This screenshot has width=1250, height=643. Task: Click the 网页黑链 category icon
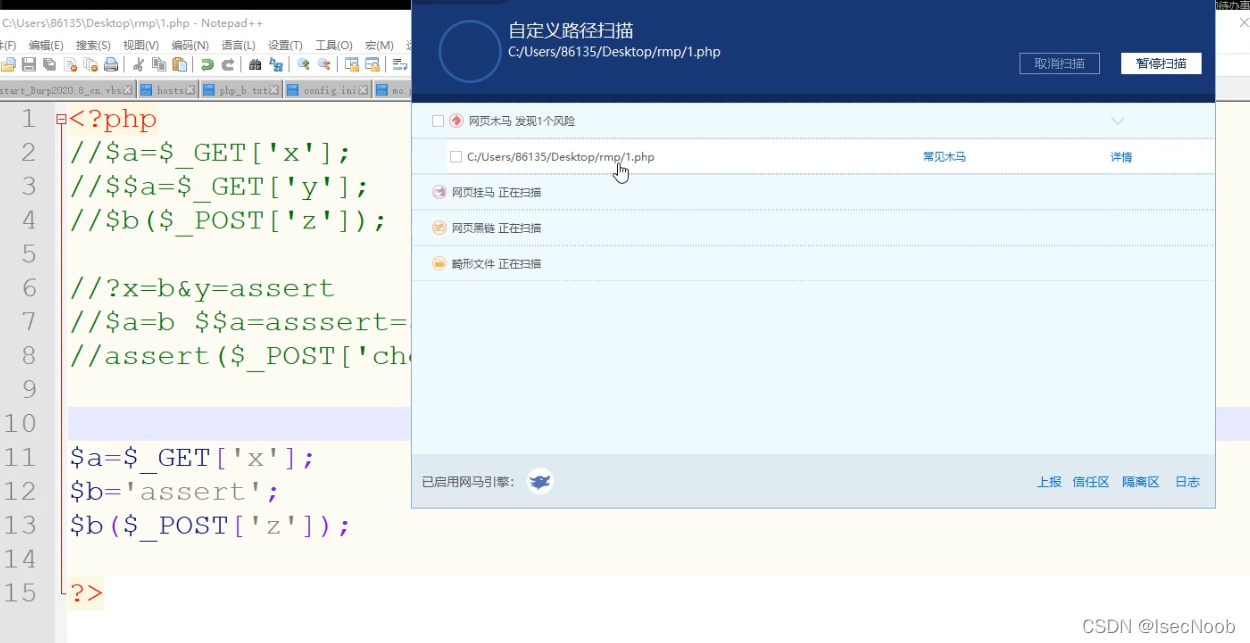(x=438, y=228)
